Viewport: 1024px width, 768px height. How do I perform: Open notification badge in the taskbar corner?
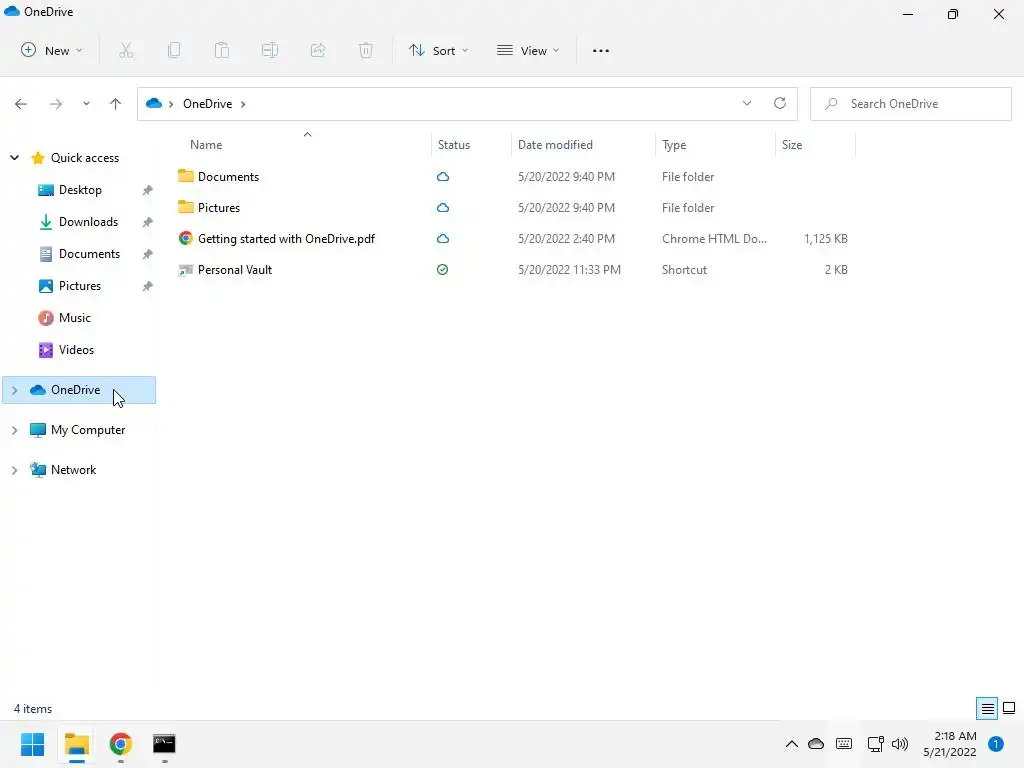(996, 744)
